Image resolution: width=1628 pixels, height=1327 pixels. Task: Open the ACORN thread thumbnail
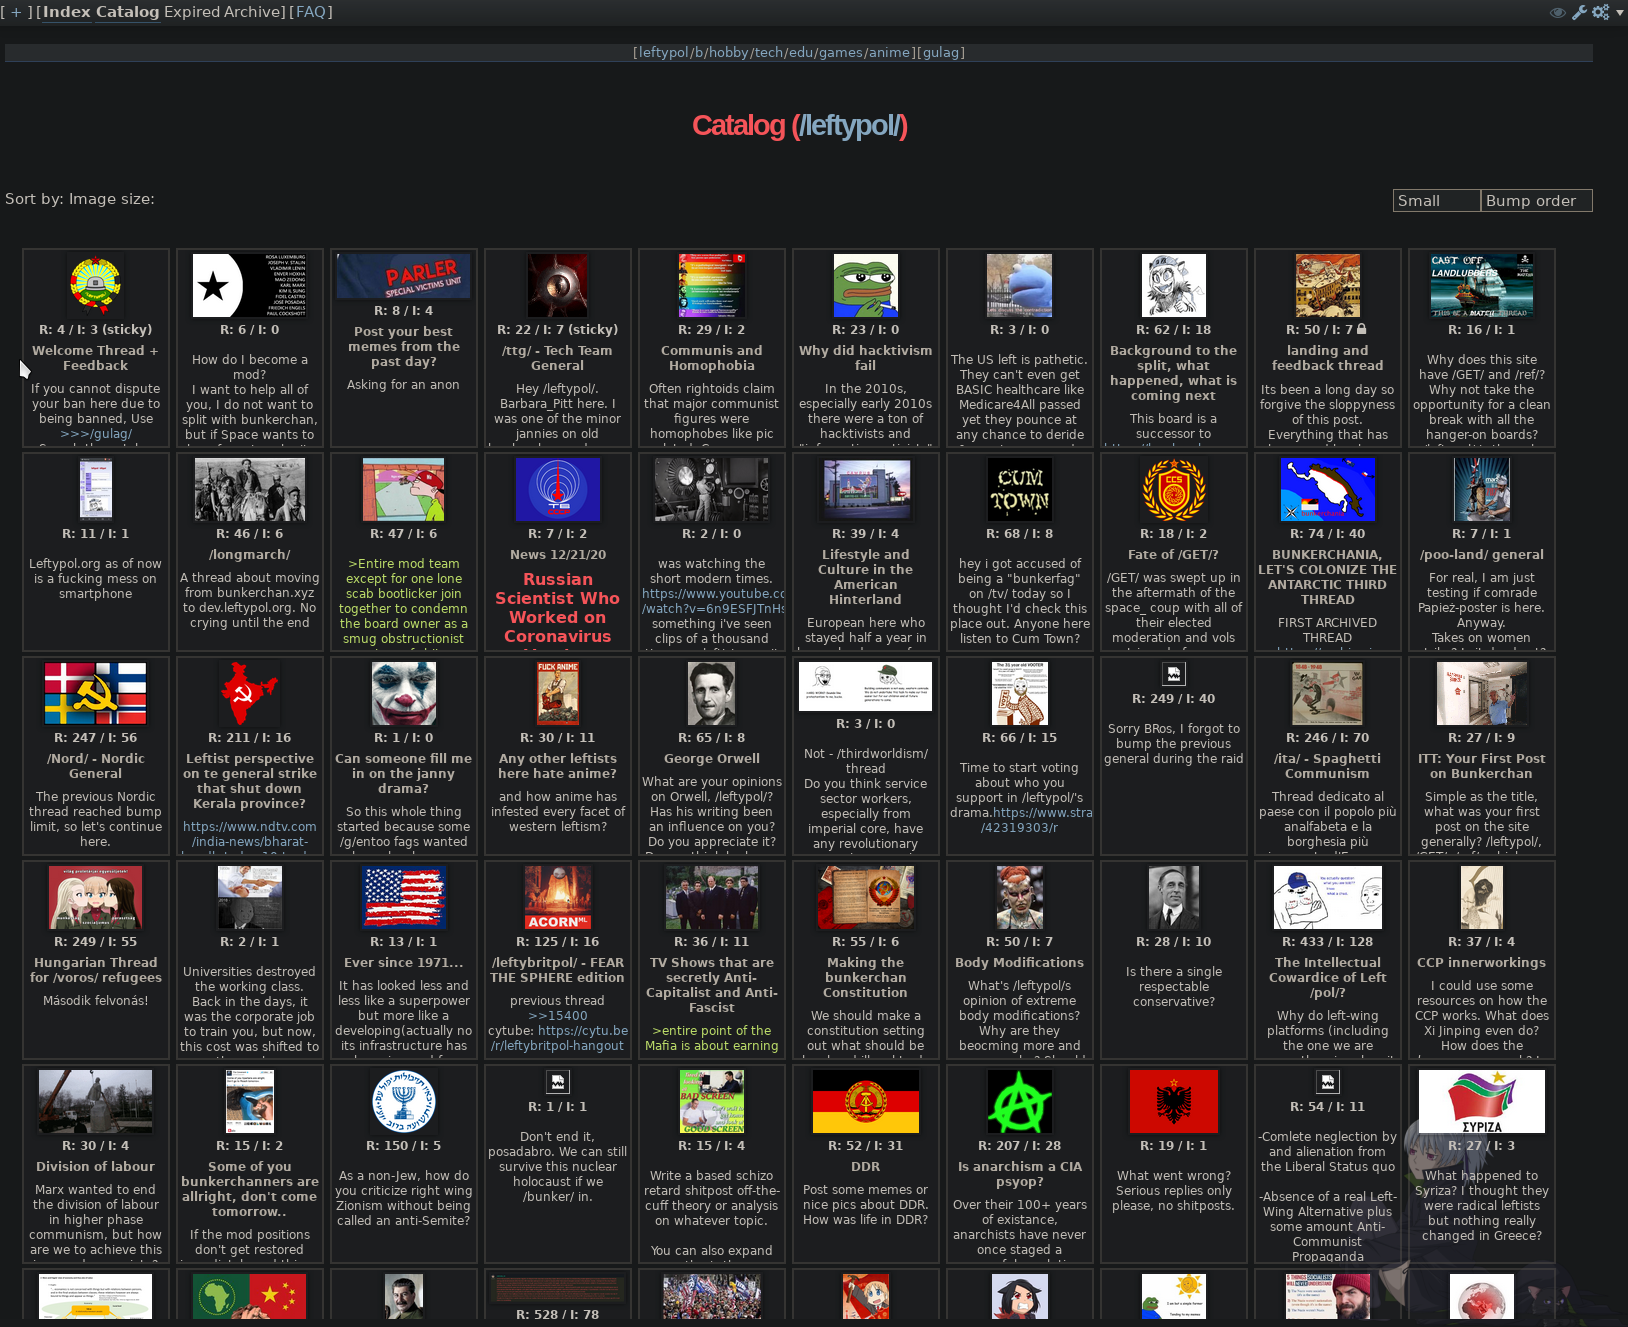coord(557,897)
